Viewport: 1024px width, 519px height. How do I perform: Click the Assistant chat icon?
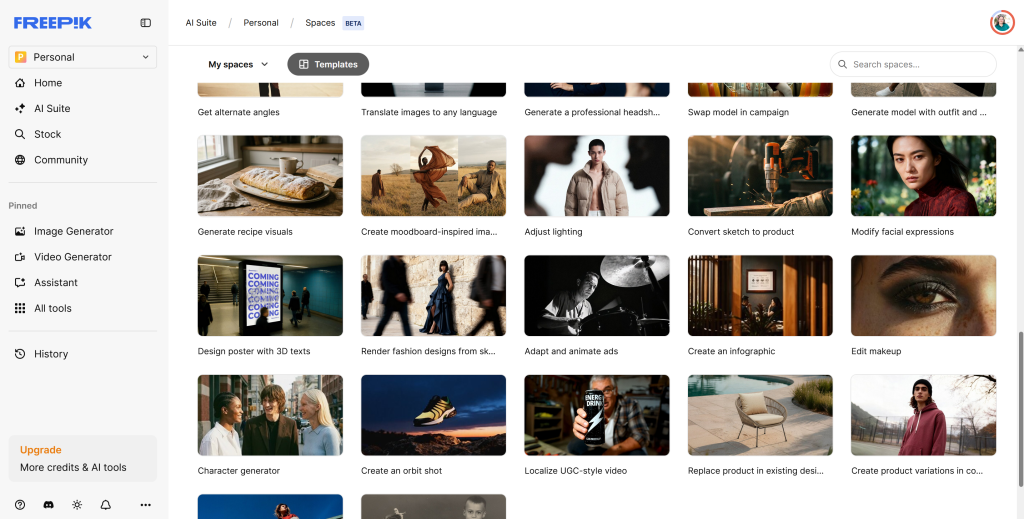click(20, 283)
